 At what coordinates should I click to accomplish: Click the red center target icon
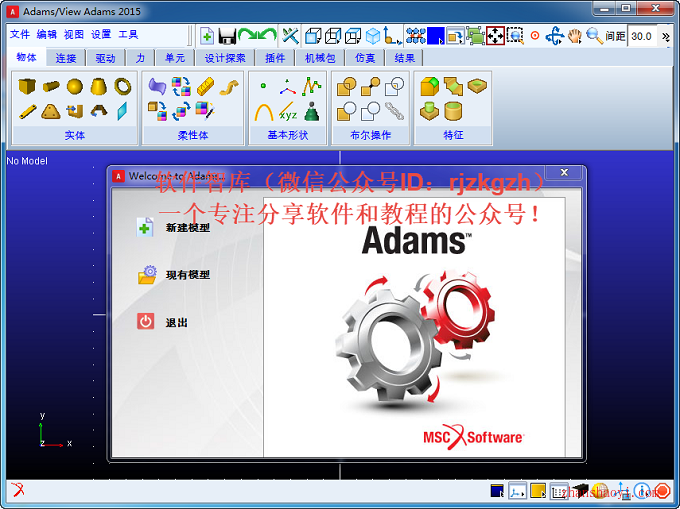click(535, 36)
